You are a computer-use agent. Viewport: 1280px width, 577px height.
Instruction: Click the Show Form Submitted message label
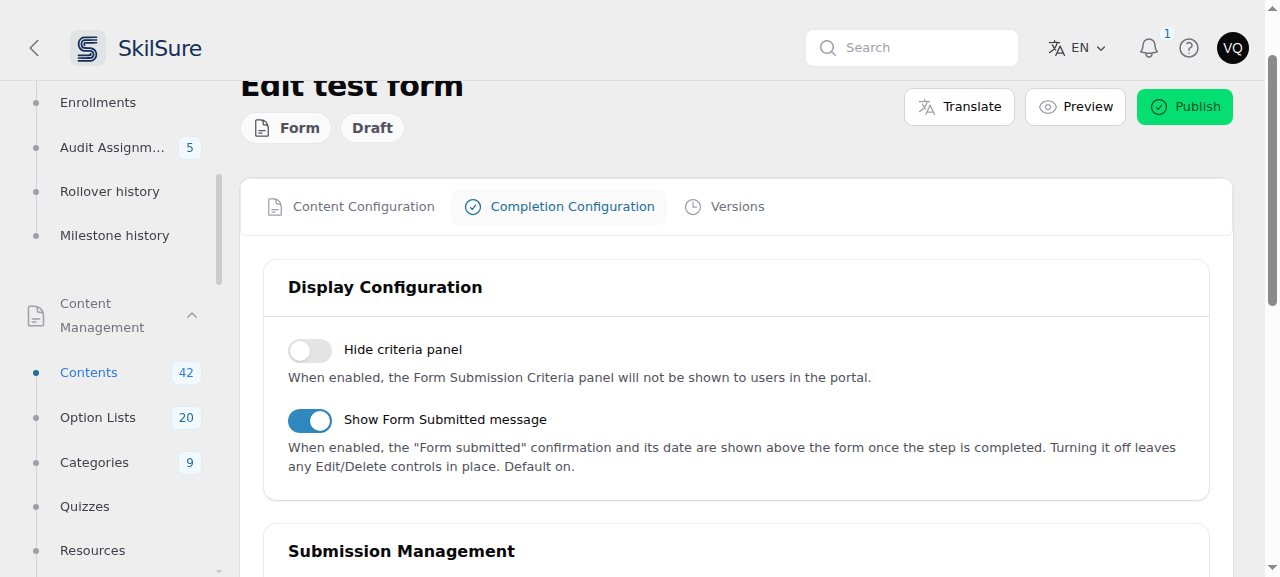(x=445, y=420)
